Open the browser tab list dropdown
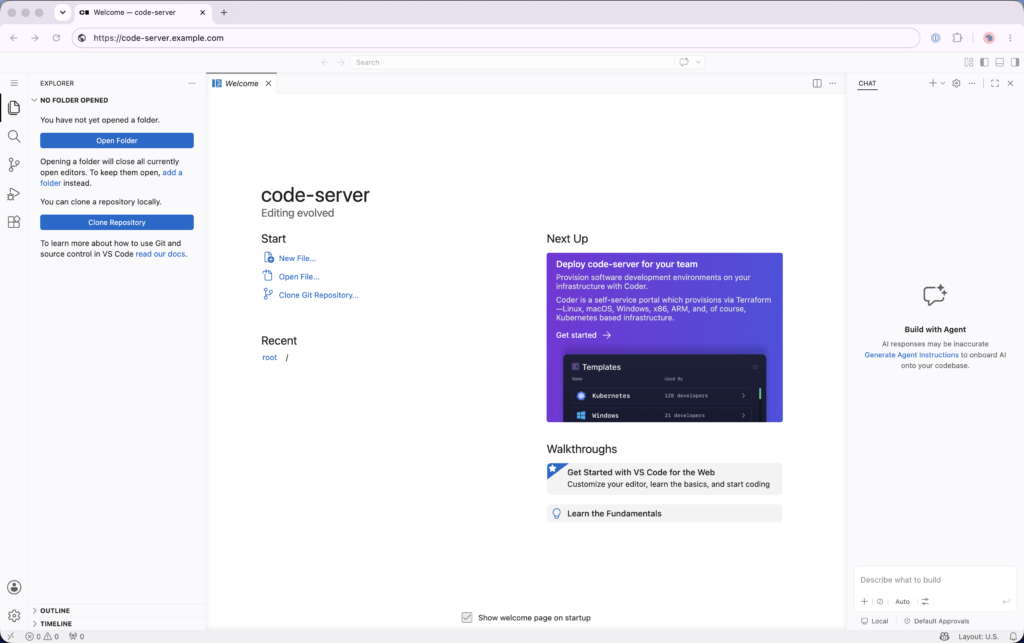 pyautogui.click(x=63, y=12)
